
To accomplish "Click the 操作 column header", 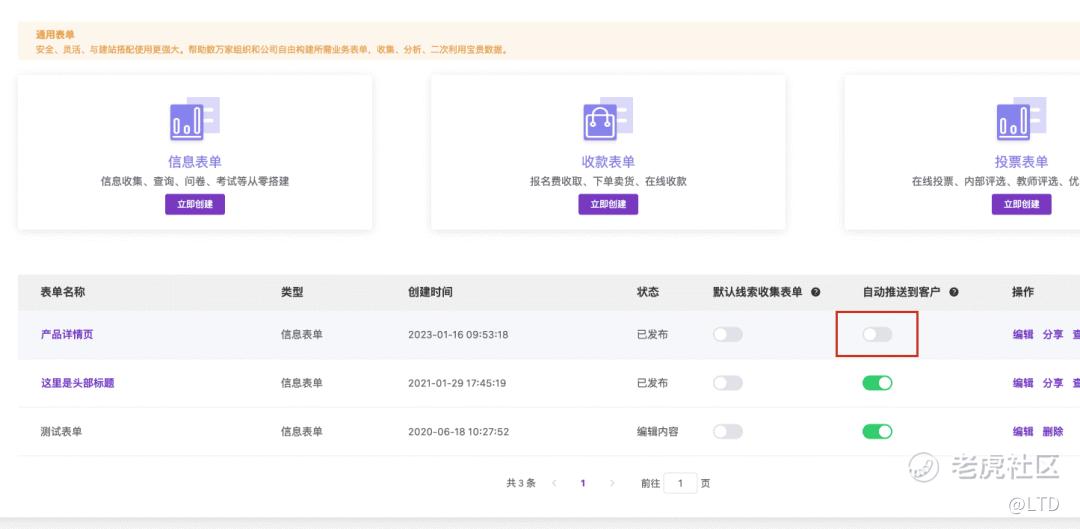I will click(1023, 292).
